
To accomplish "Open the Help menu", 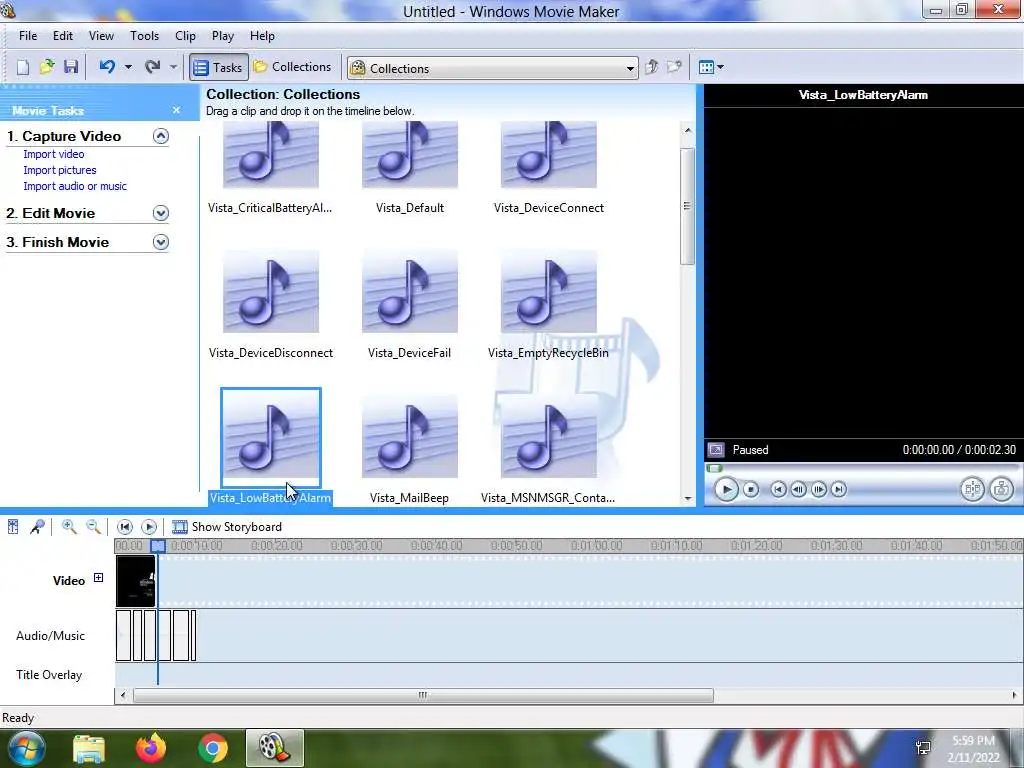I will (262, 36).
